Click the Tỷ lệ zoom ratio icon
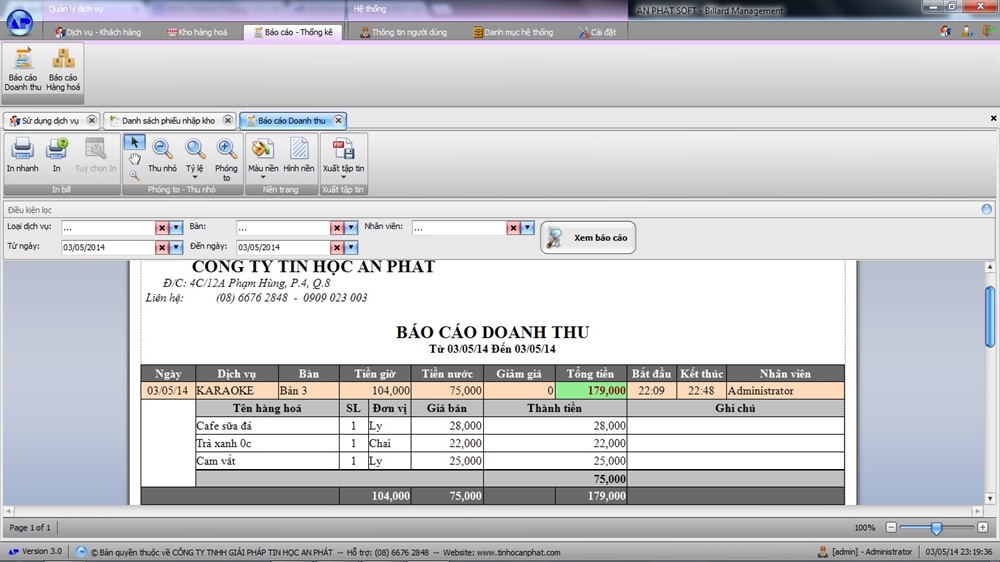Viewport: 1000px width, 562px height. pyautogui.click(x=195, y=159)
